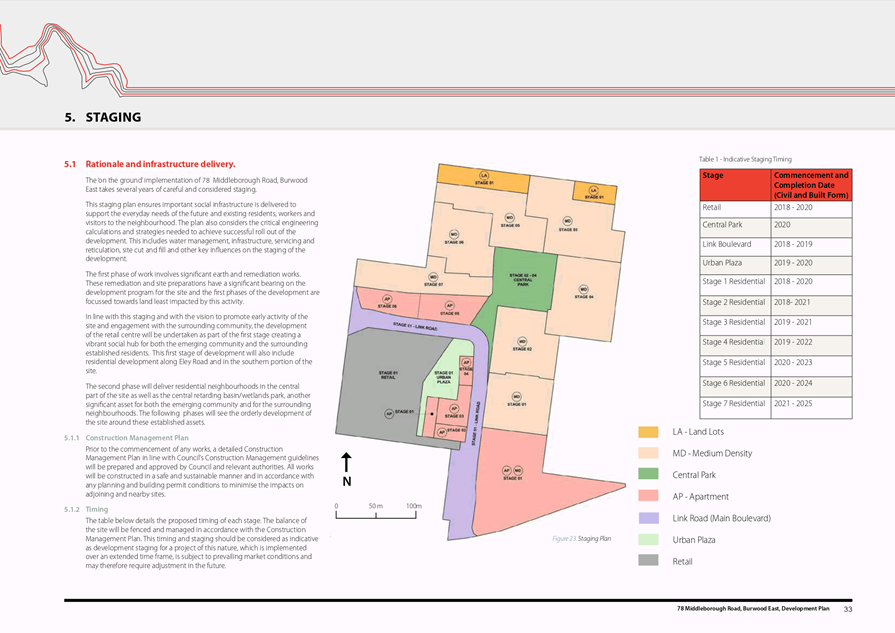Click the '50 m' scale bar label
The width and height of the screenshot is (895, 633).
(376, 506)
